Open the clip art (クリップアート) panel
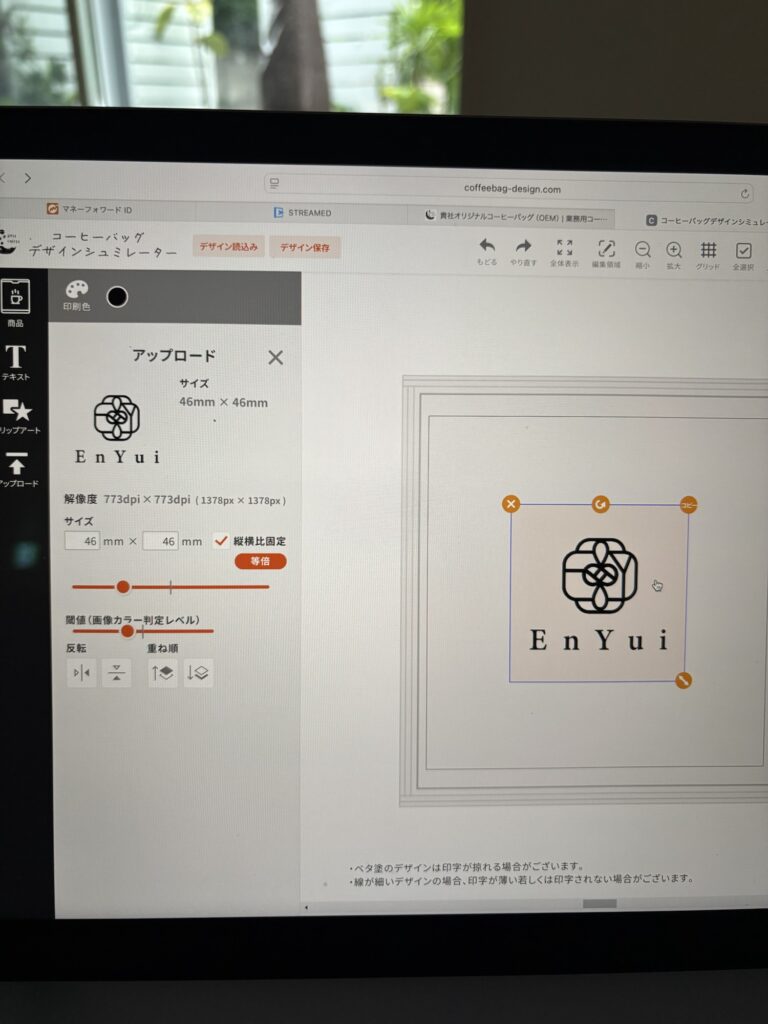Viewport: 768px width, 1024px height. (x=16, y=412)
